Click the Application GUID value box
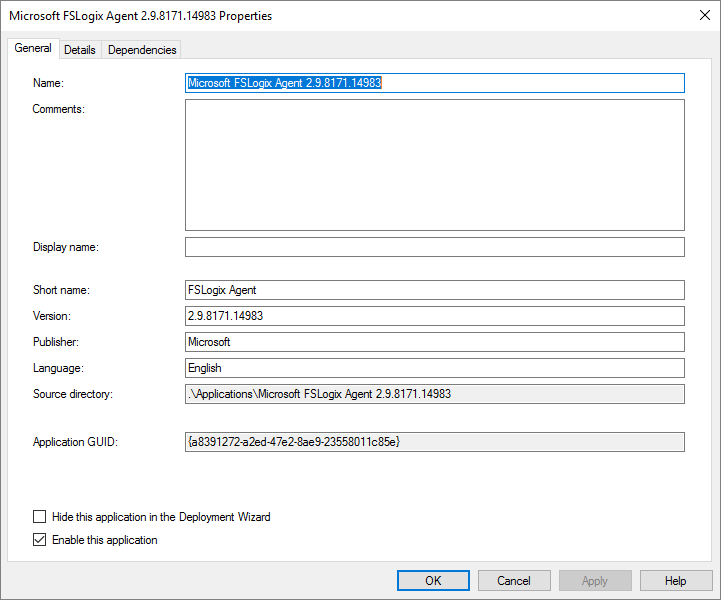Viewport: 721px width, 600px height. tap(434, 442)
